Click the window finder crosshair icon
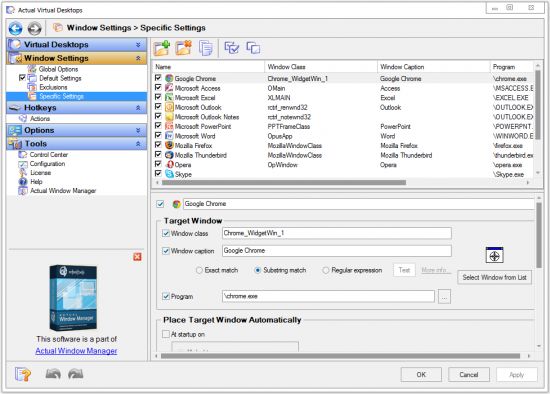 pyautogui.click(x=494, y=255)
